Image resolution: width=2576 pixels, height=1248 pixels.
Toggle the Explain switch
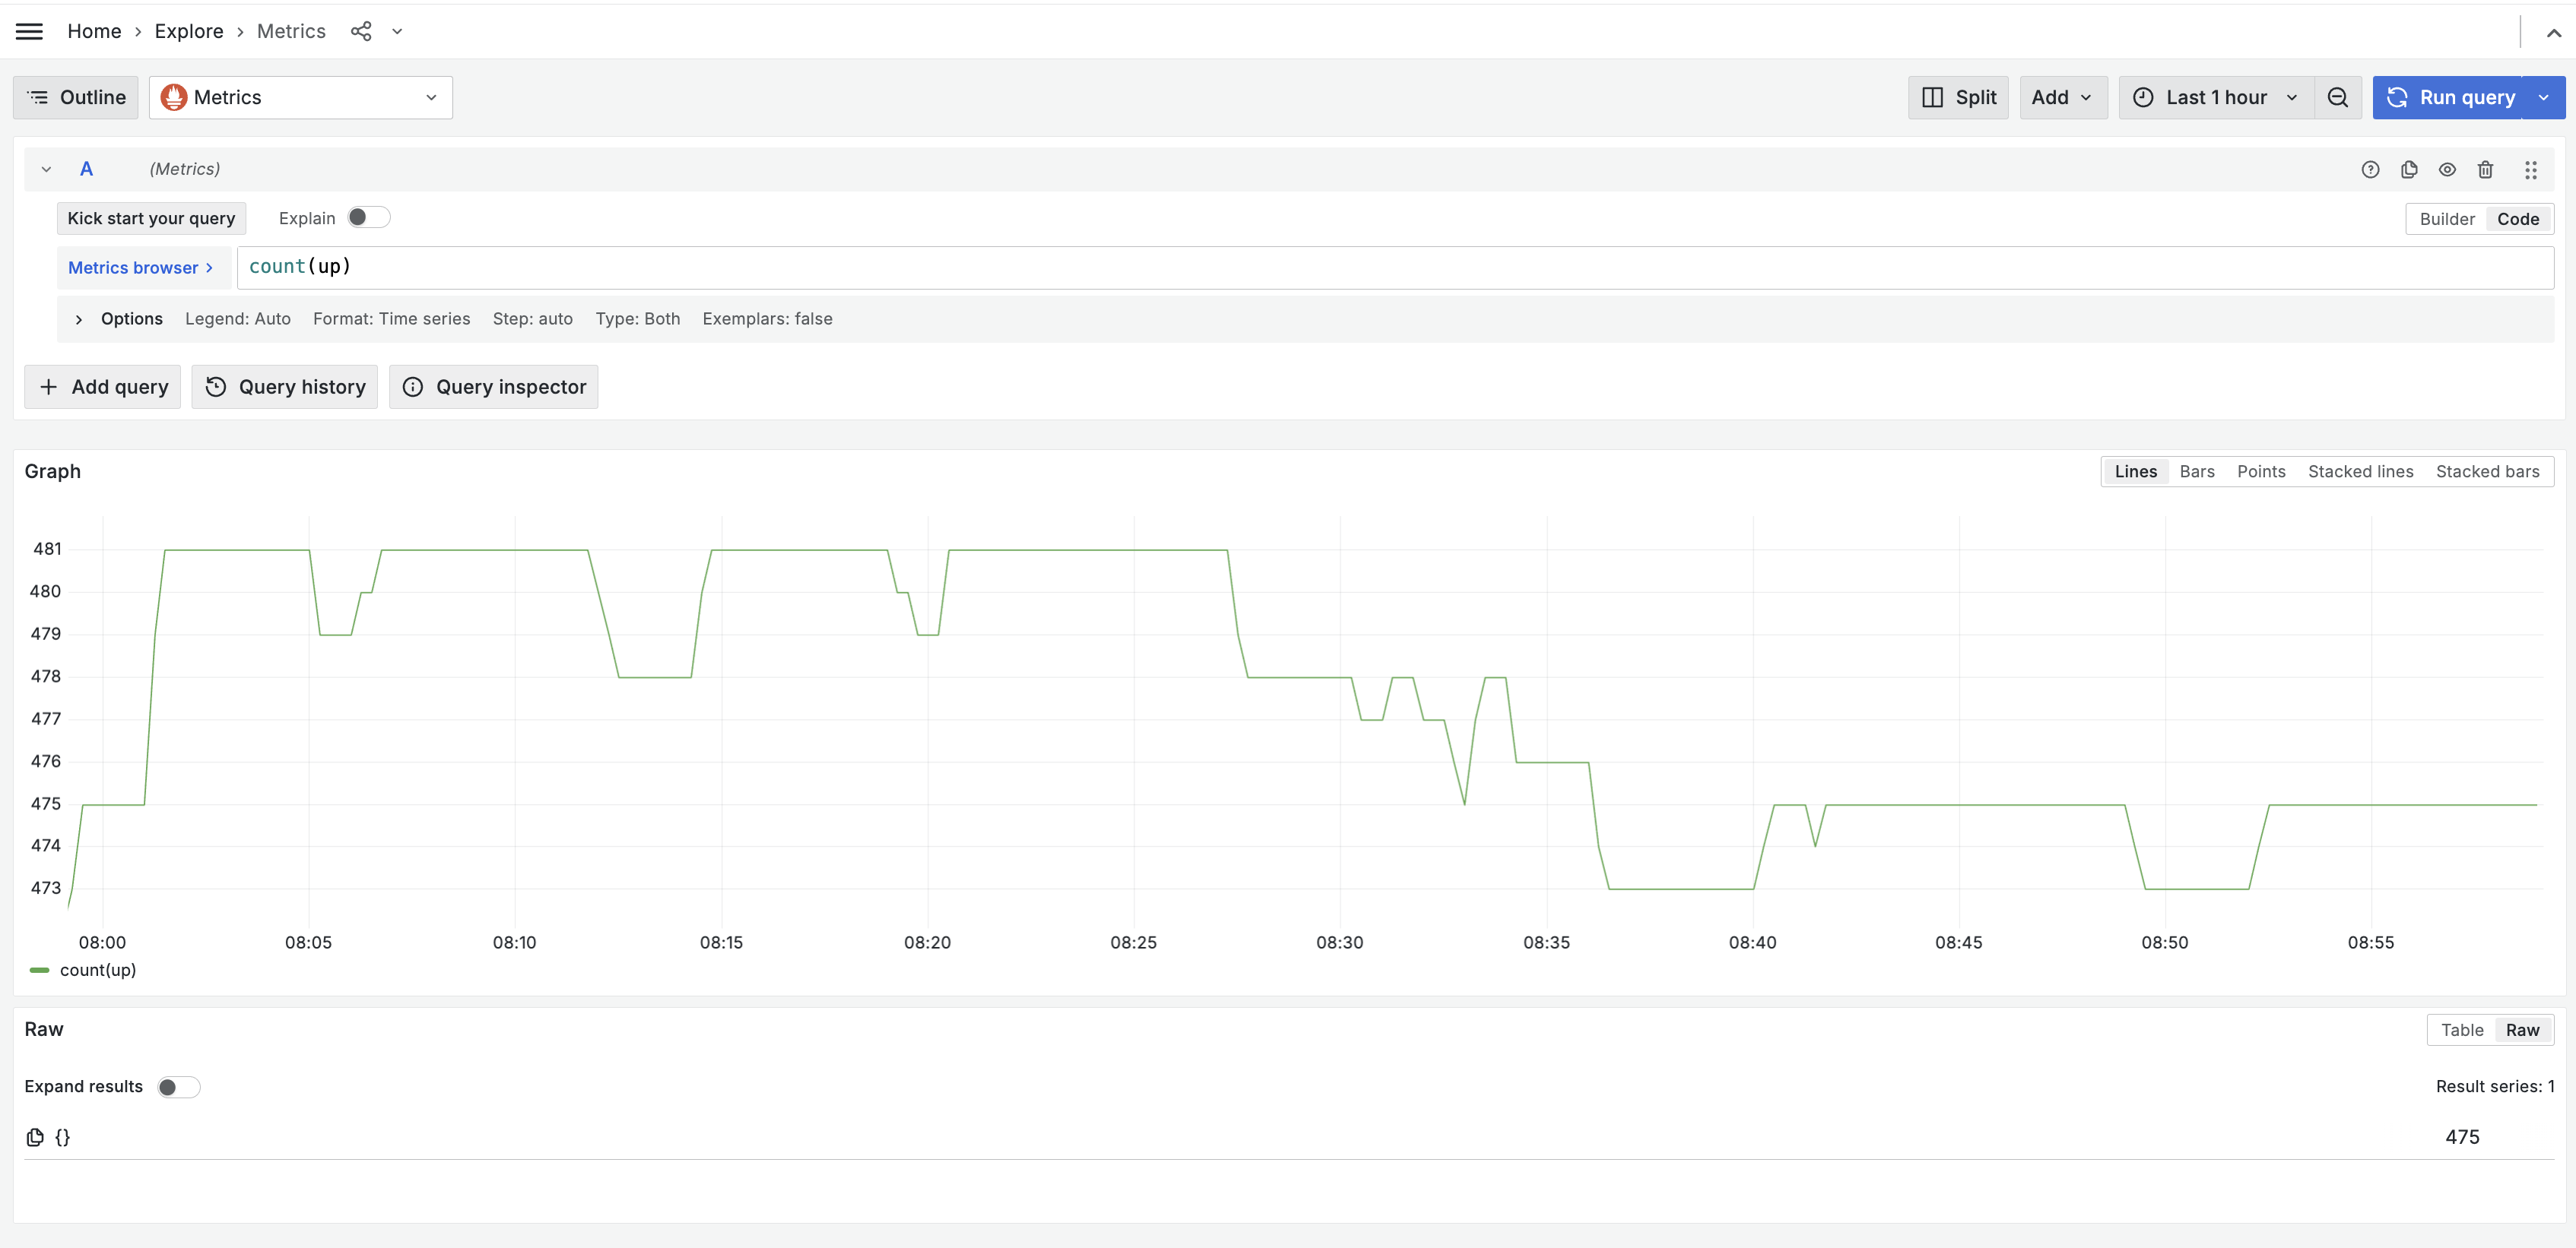click(x=368, y=217)
